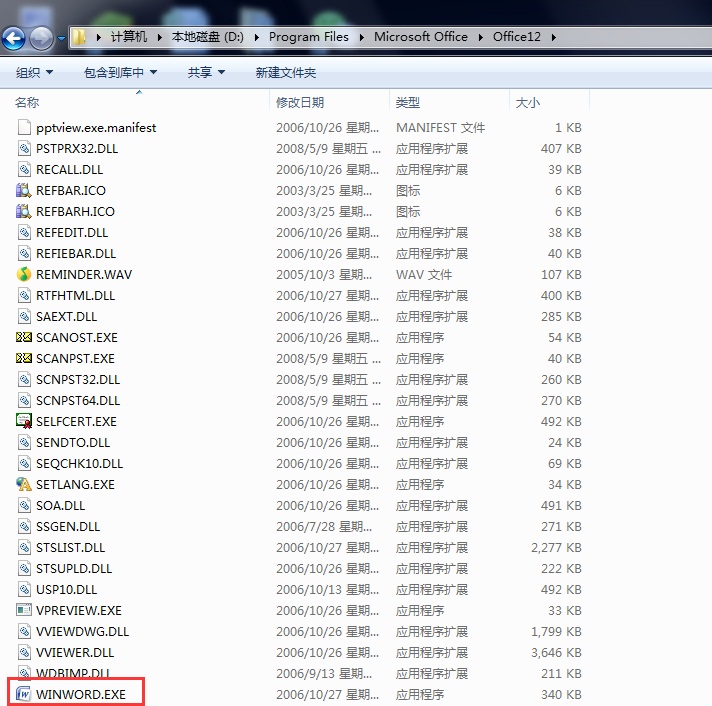
Task: Click the VVIEWDWG.DLL file name
Action: click(x=83, y=632)
